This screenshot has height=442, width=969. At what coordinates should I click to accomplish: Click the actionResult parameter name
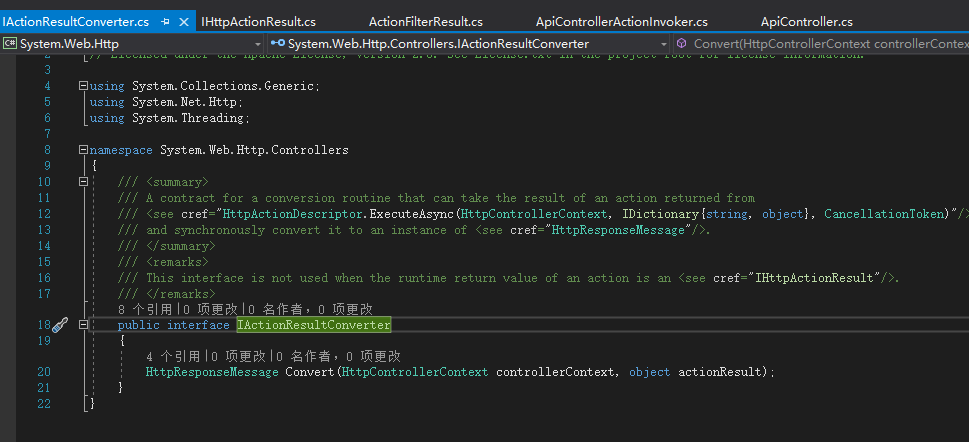(721, 372)
